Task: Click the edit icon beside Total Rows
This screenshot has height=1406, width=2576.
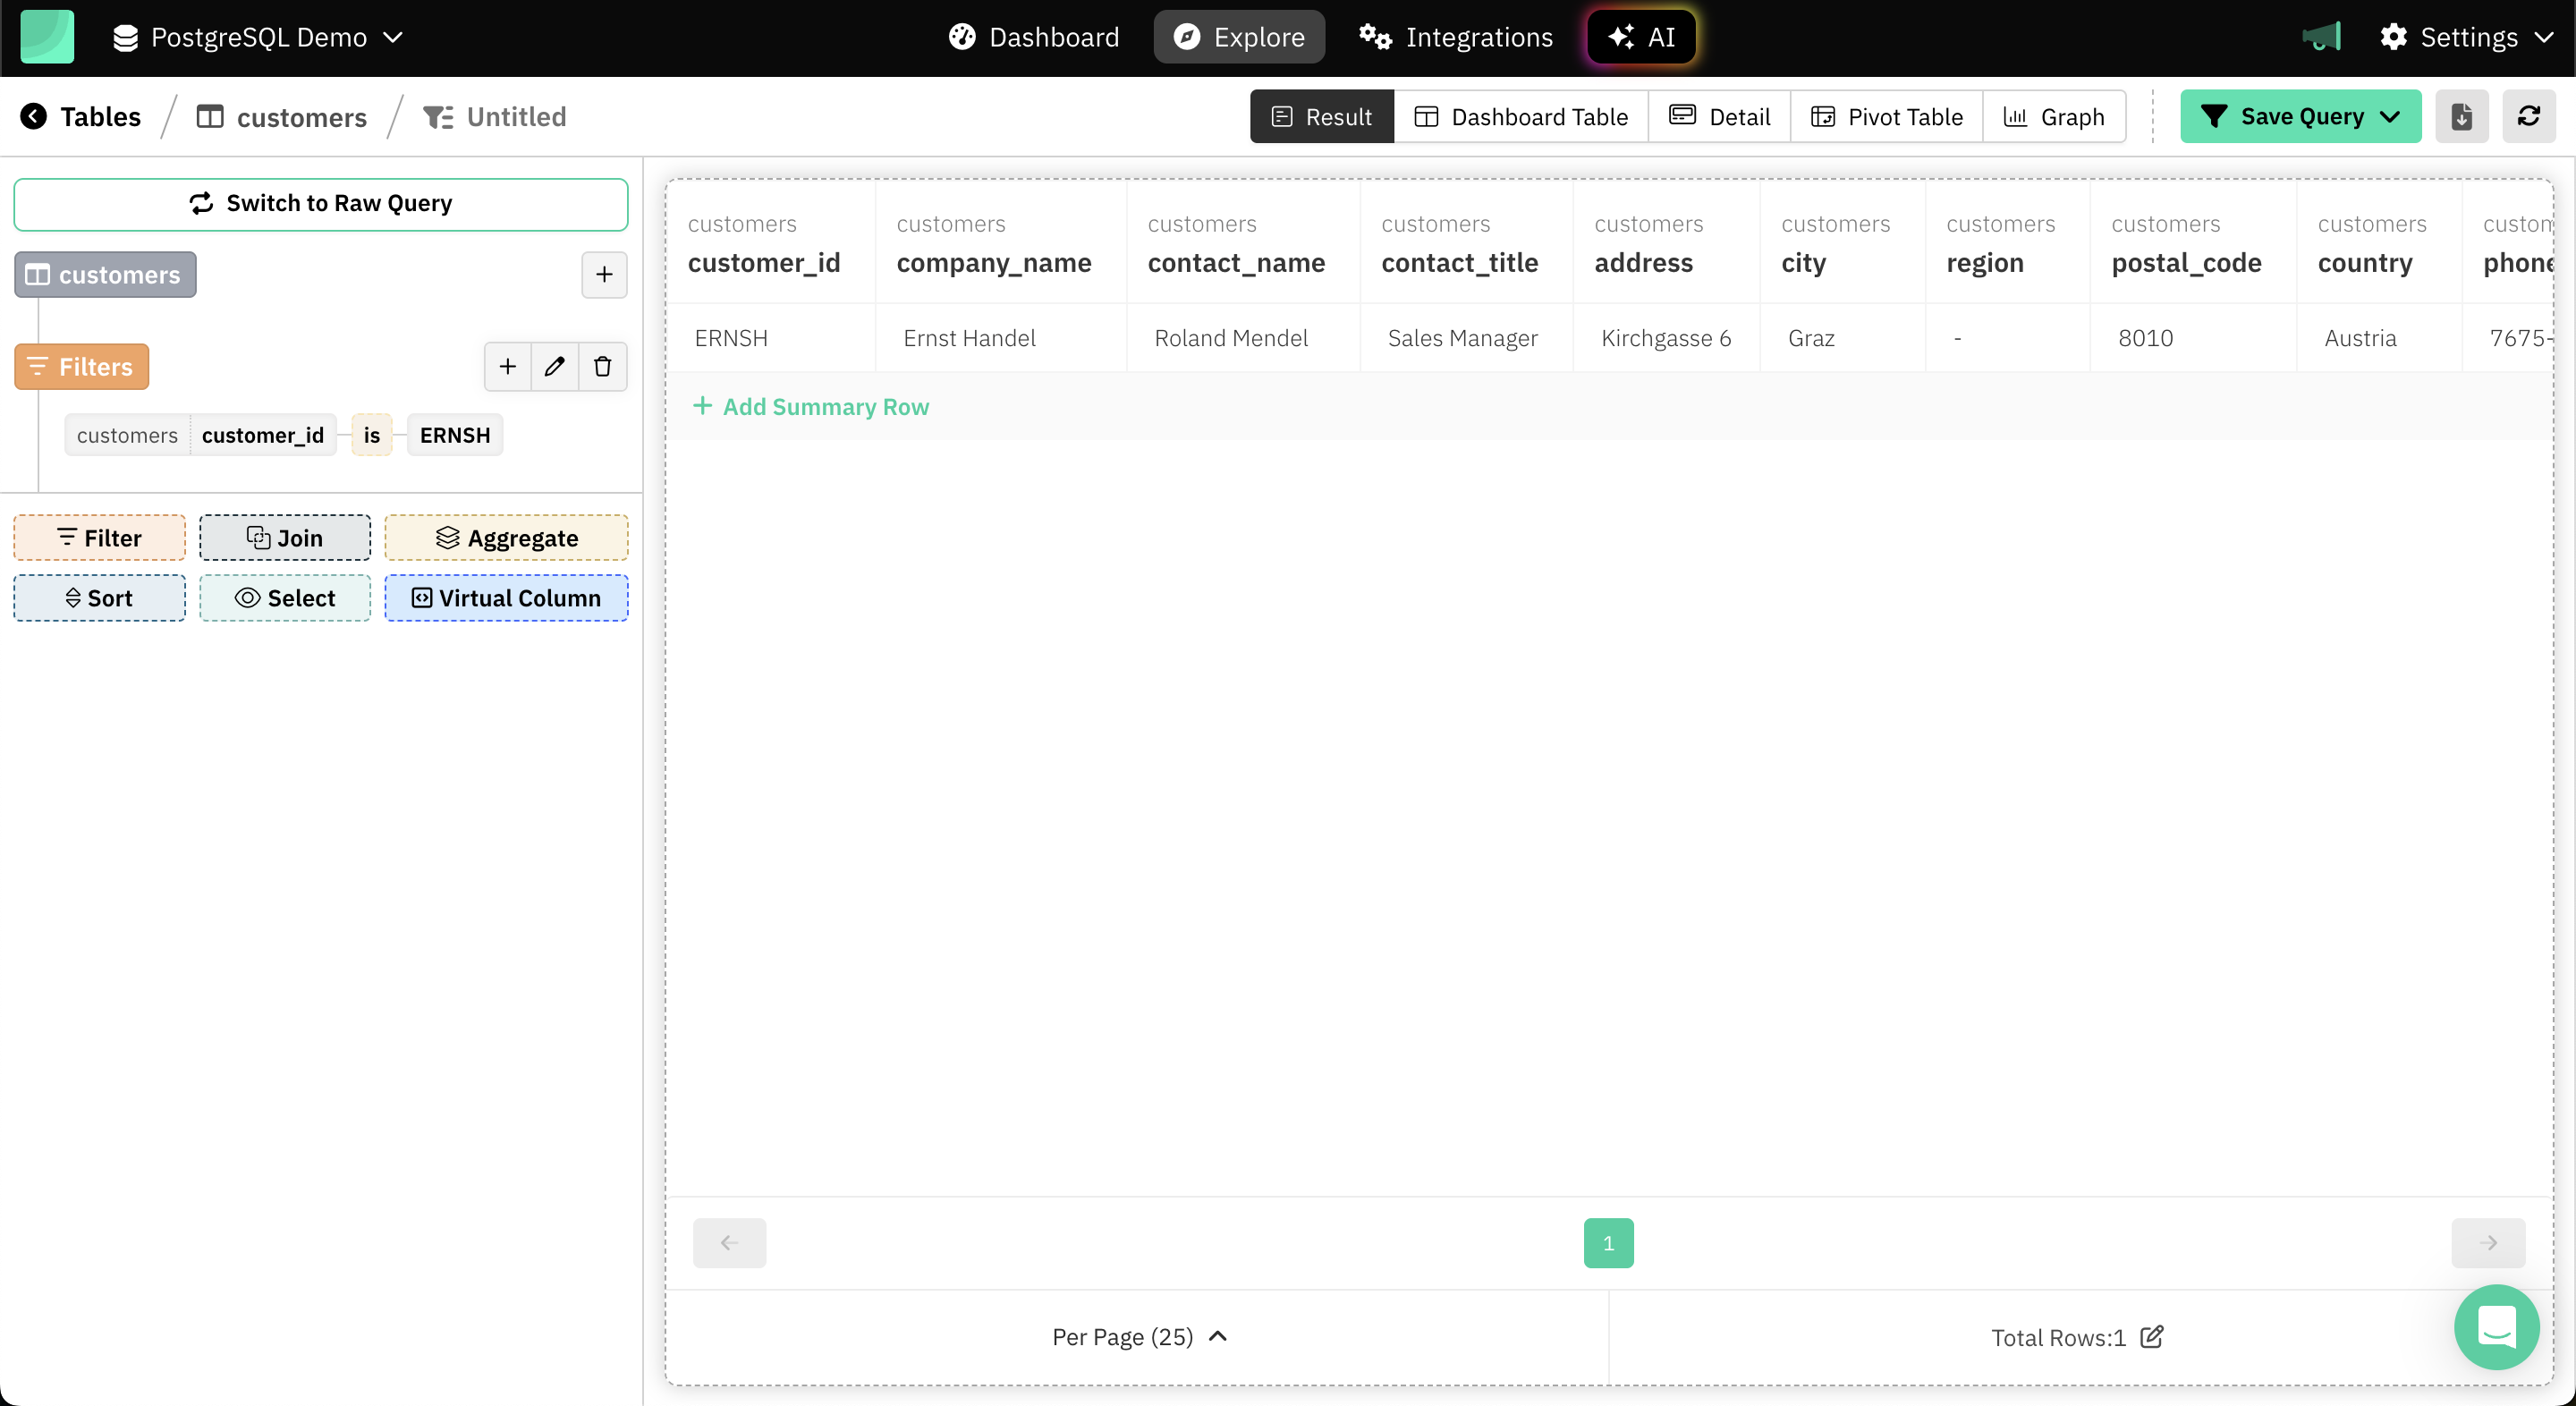Action: (2152, 1337)
